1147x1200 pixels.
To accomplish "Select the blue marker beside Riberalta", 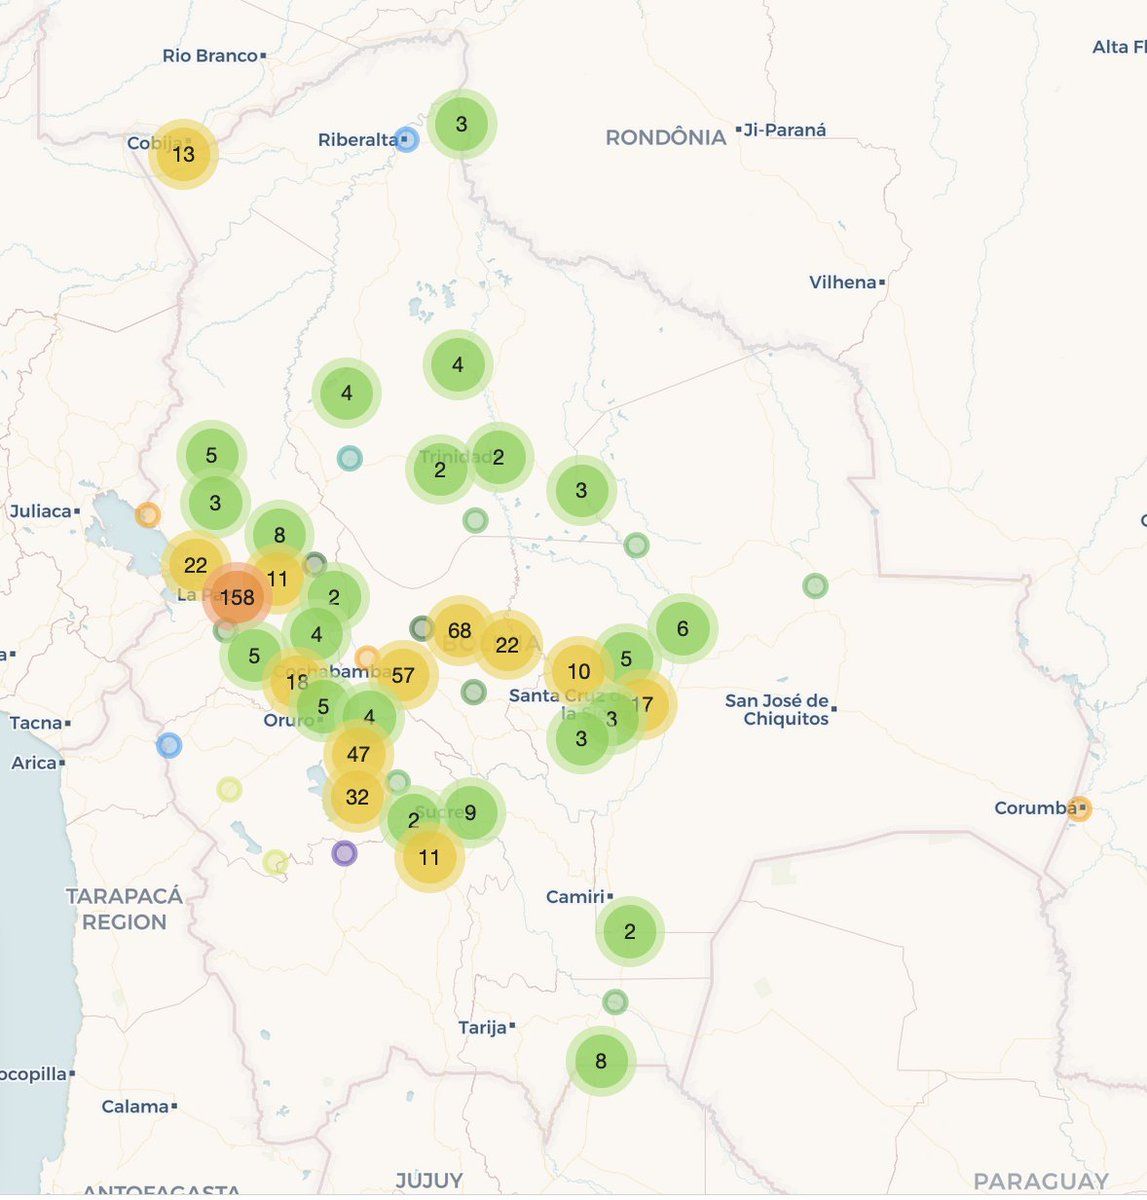I will [x=406, y=139].
